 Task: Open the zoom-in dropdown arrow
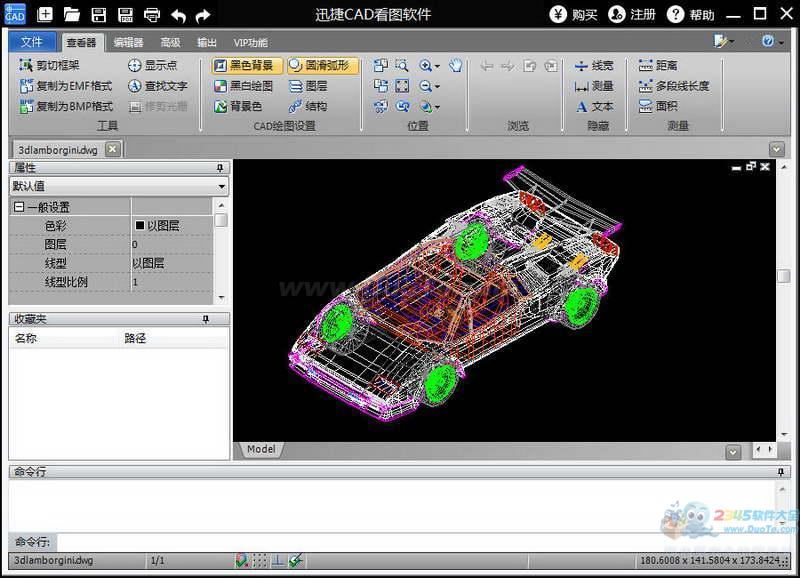[437, 66]
